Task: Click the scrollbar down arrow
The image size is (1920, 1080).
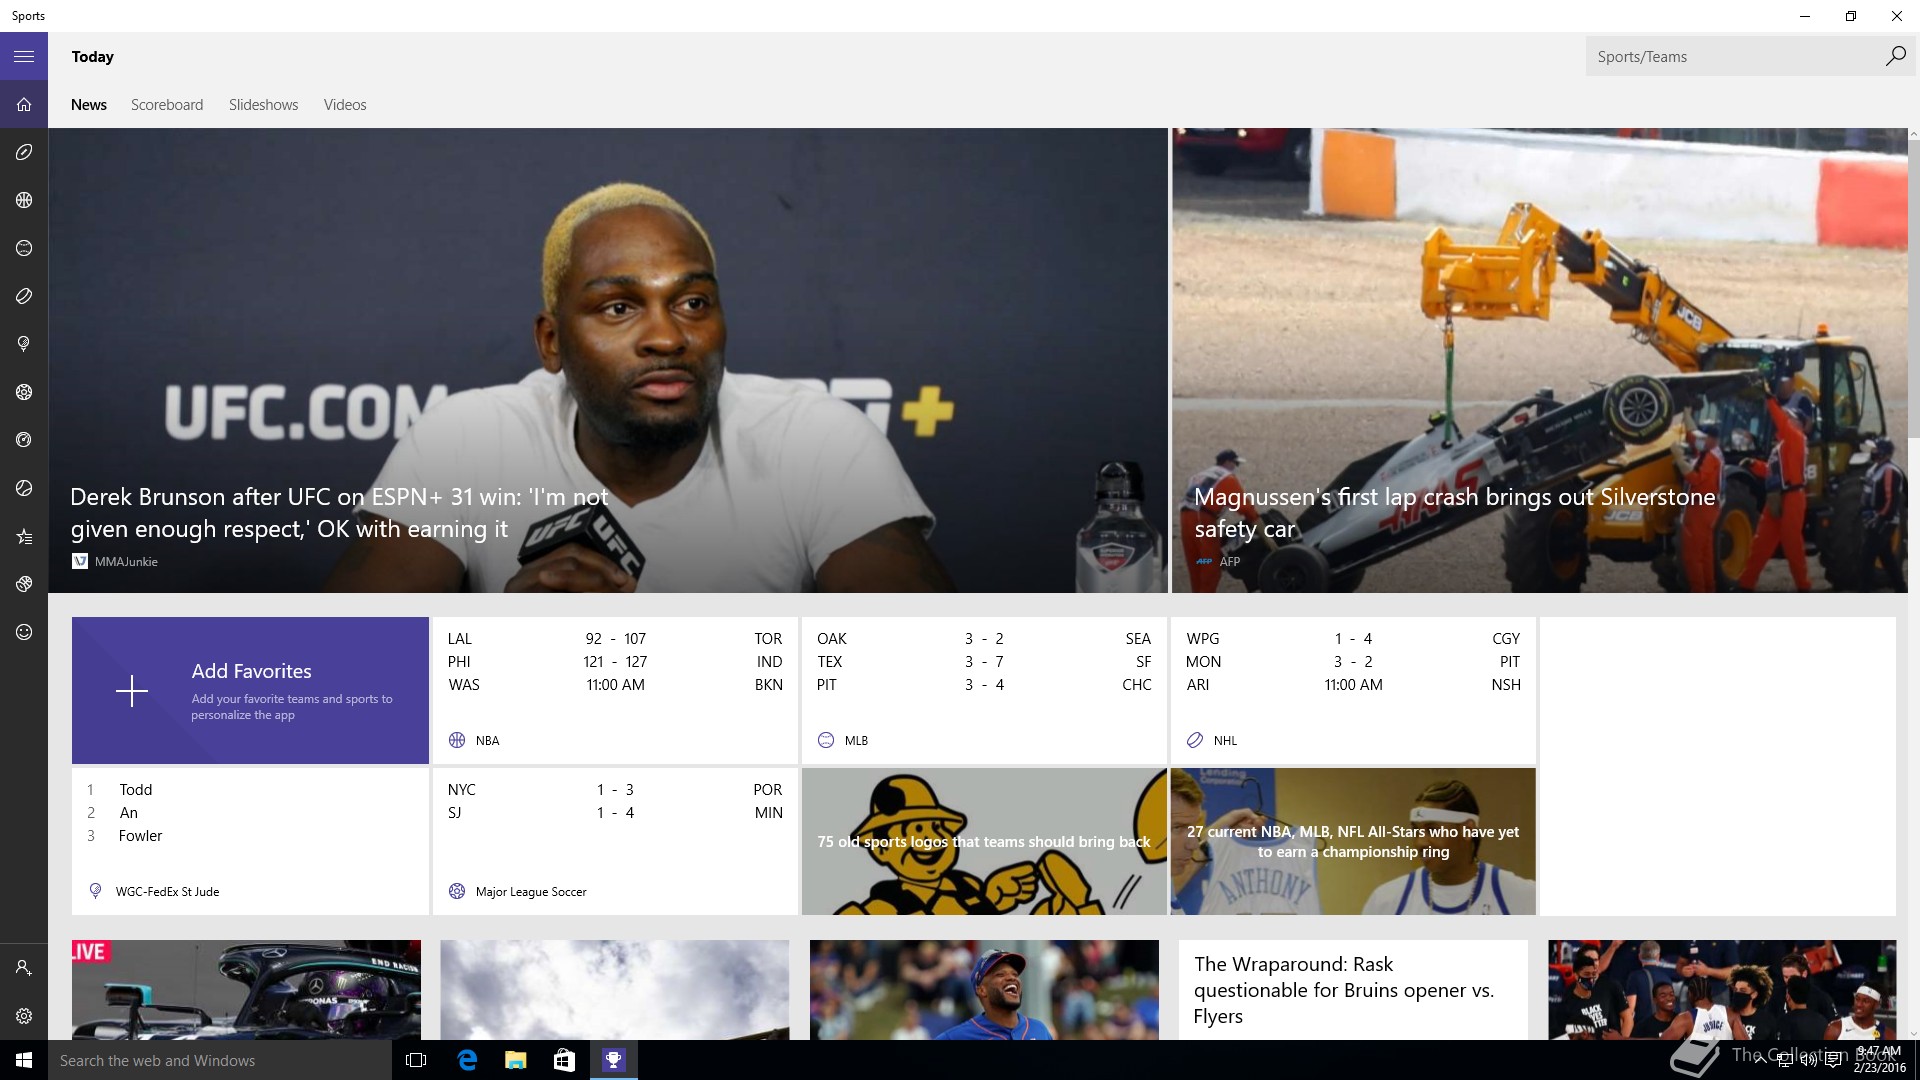Action: [x=1914, y=1034]
